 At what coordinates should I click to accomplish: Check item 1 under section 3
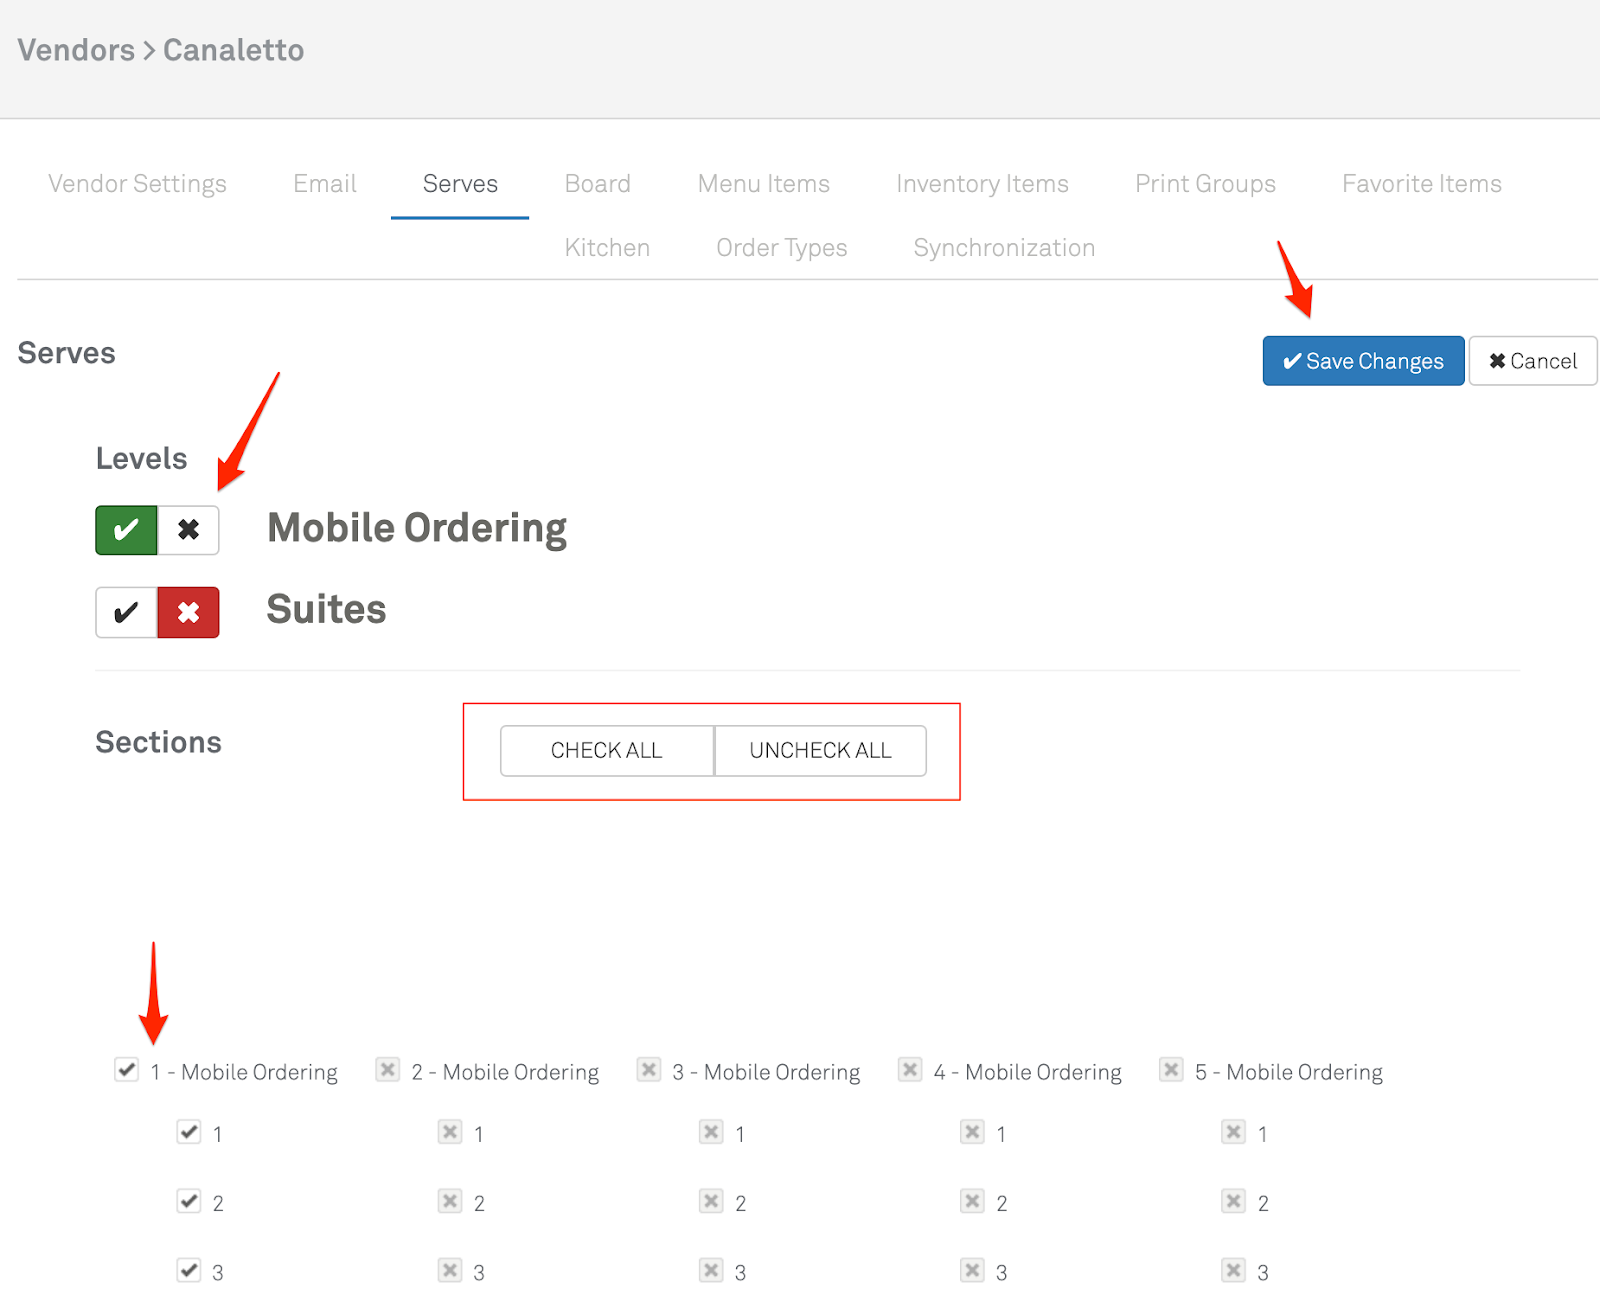pyautogui.click(x=711, y=1132)
